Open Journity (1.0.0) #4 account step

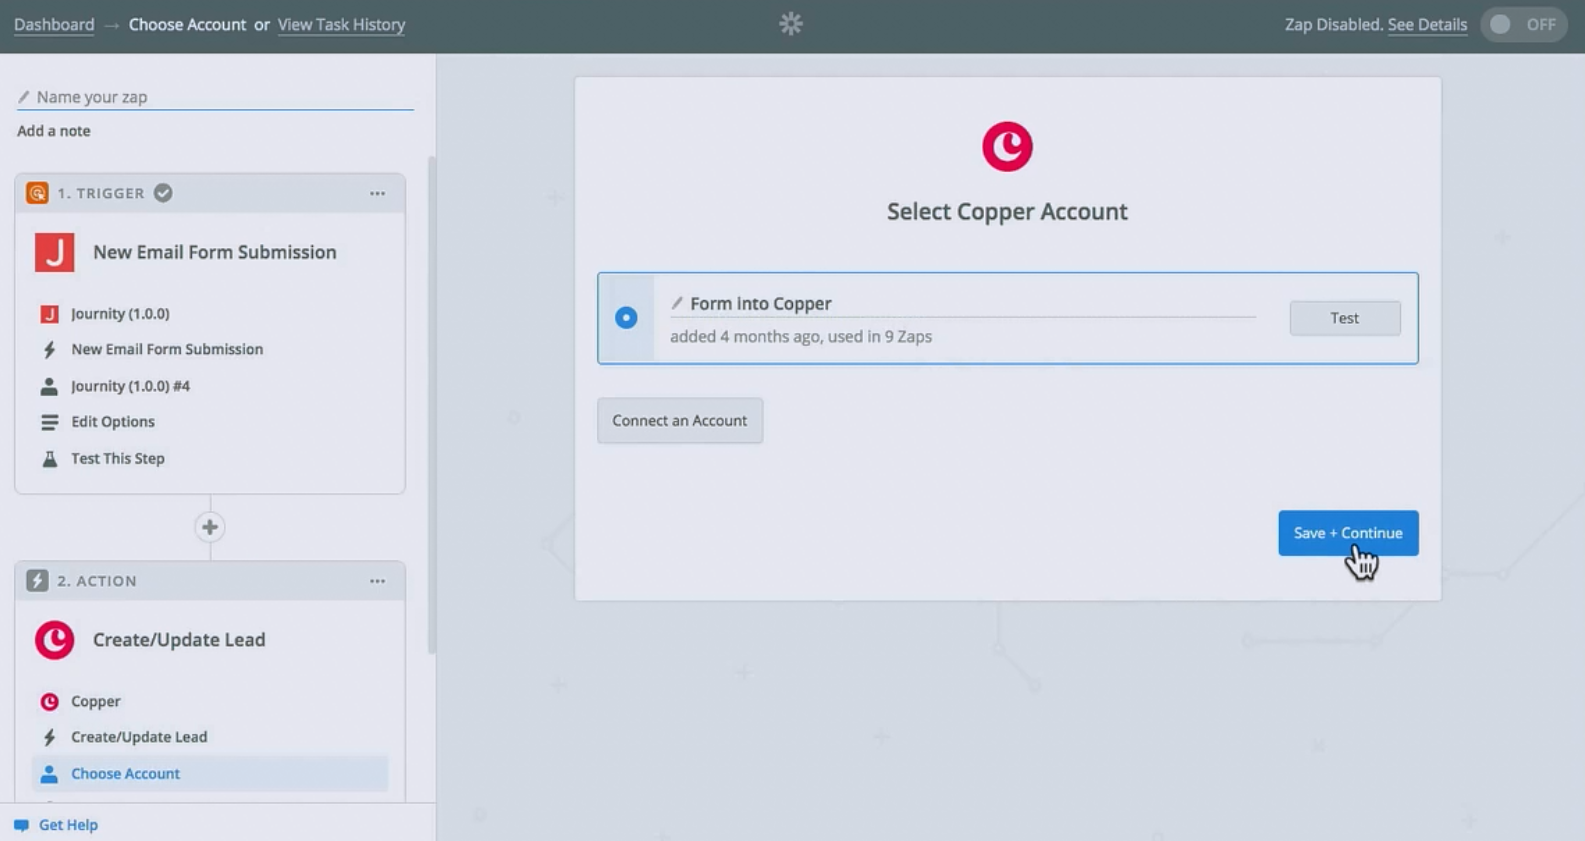(x=130, y=386)
